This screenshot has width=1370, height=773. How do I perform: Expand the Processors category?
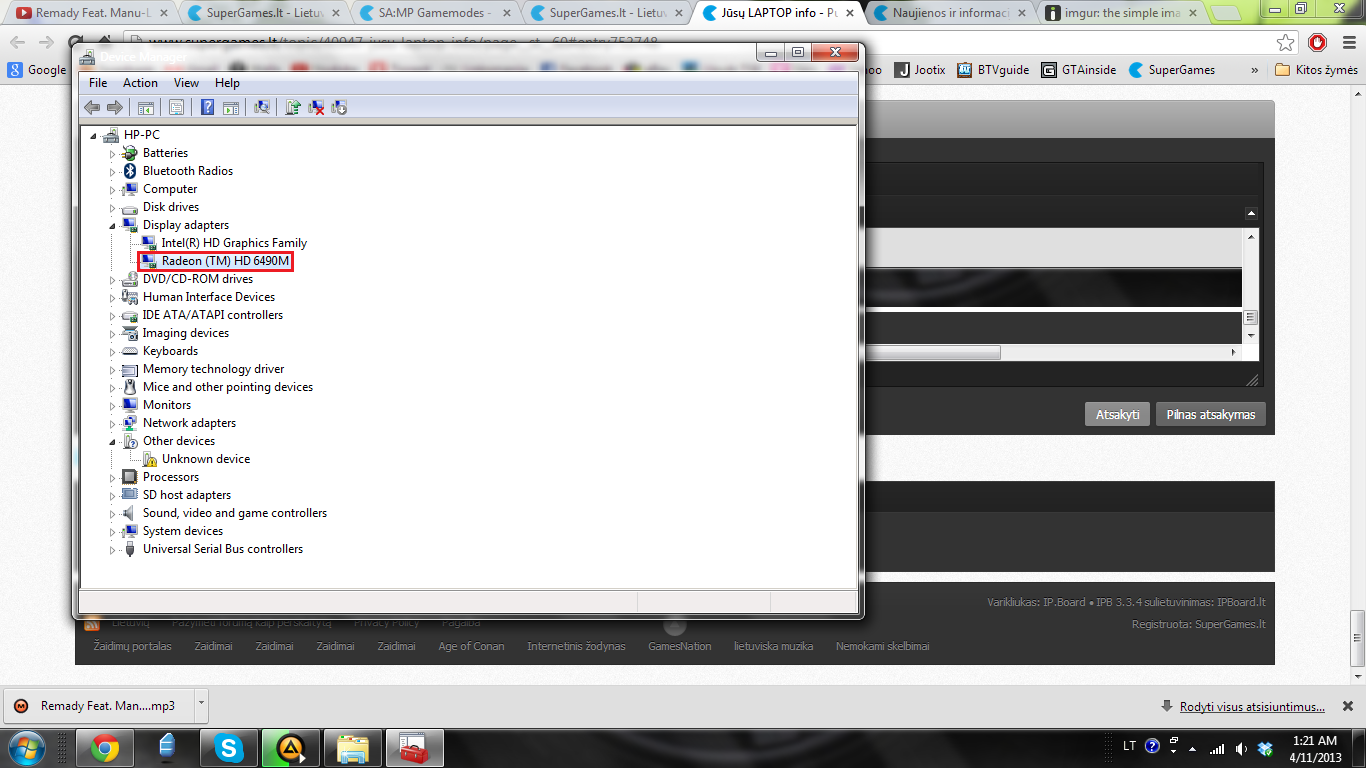coord(113,478)
